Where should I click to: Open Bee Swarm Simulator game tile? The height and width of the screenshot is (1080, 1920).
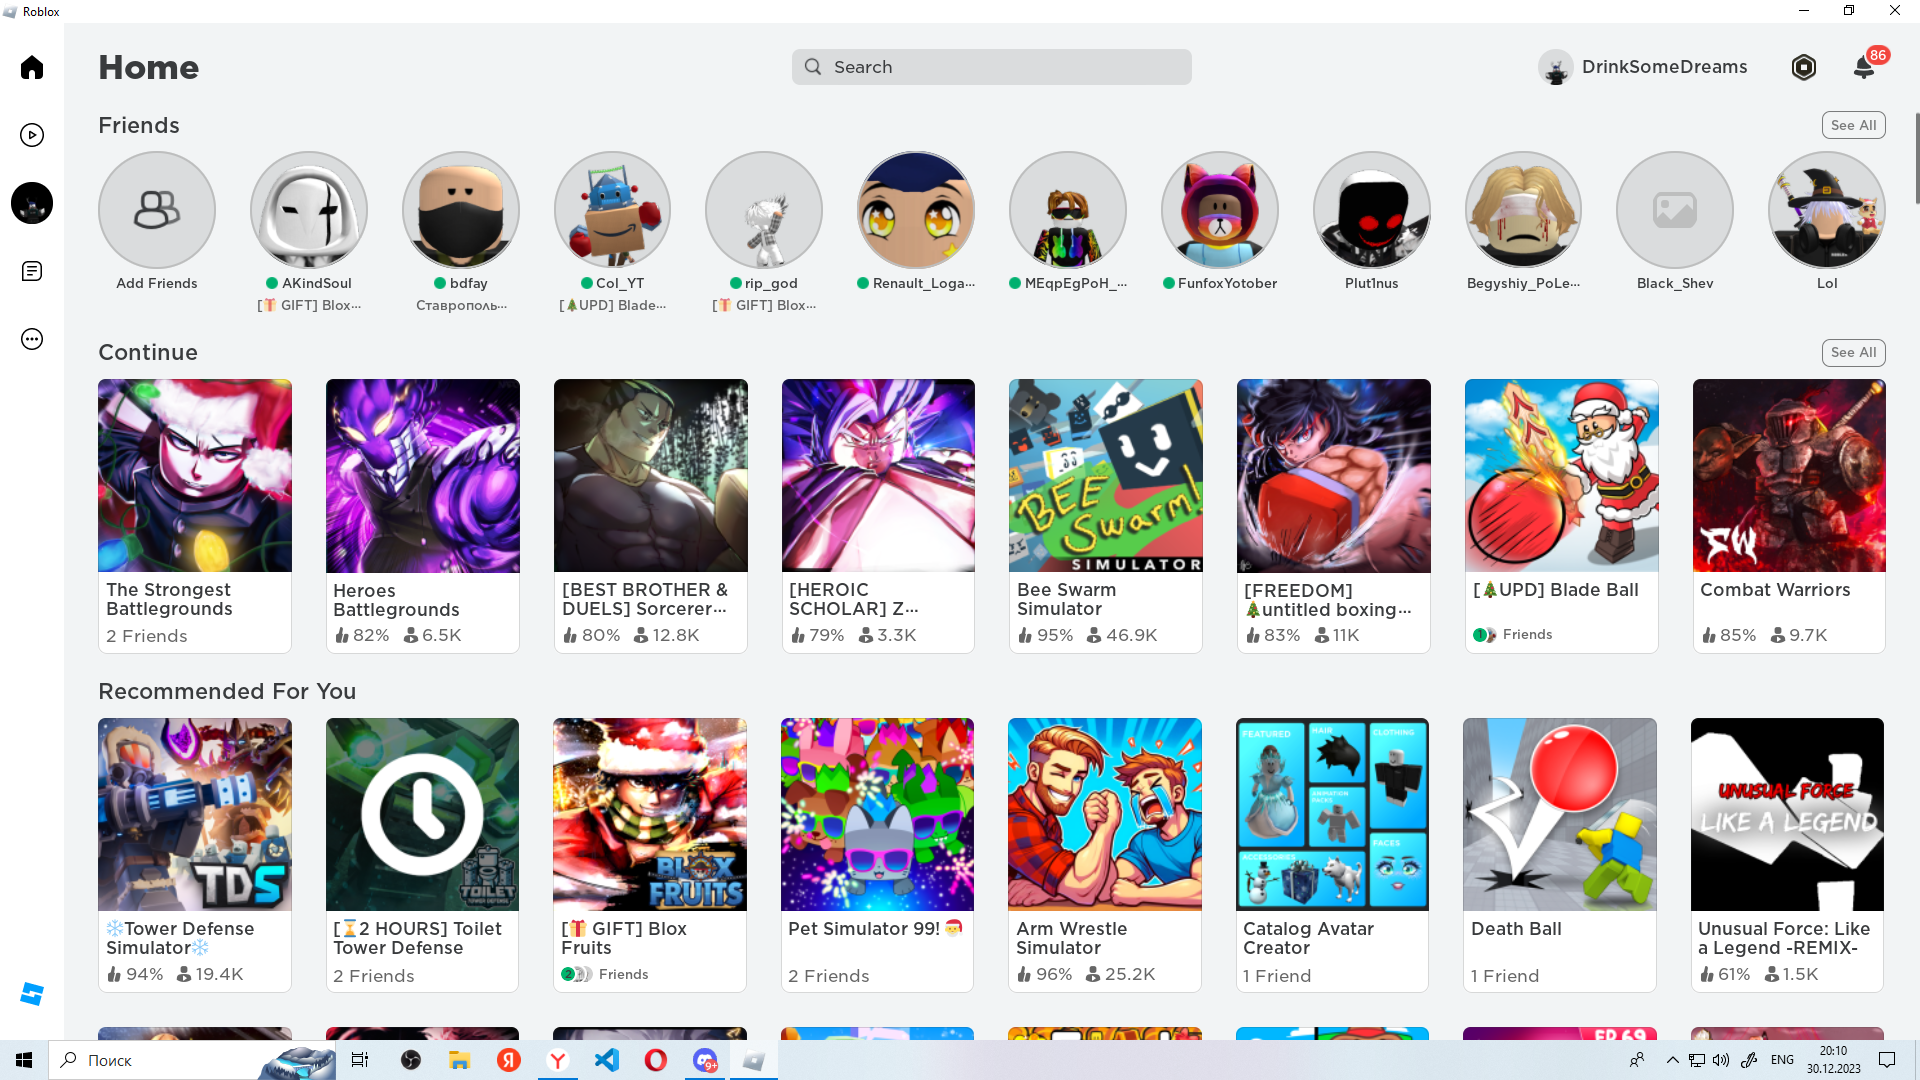1105,476
